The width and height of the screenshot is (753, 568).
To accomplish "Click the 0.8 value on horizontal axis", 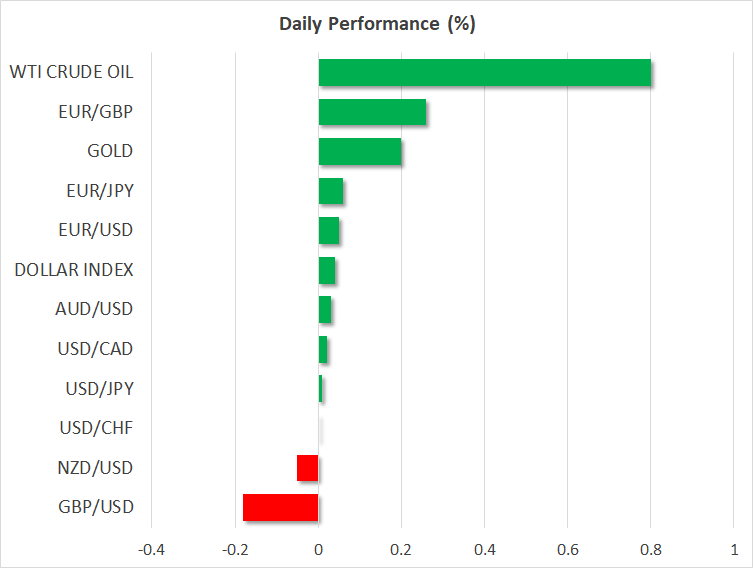I will tap(651, 549).
